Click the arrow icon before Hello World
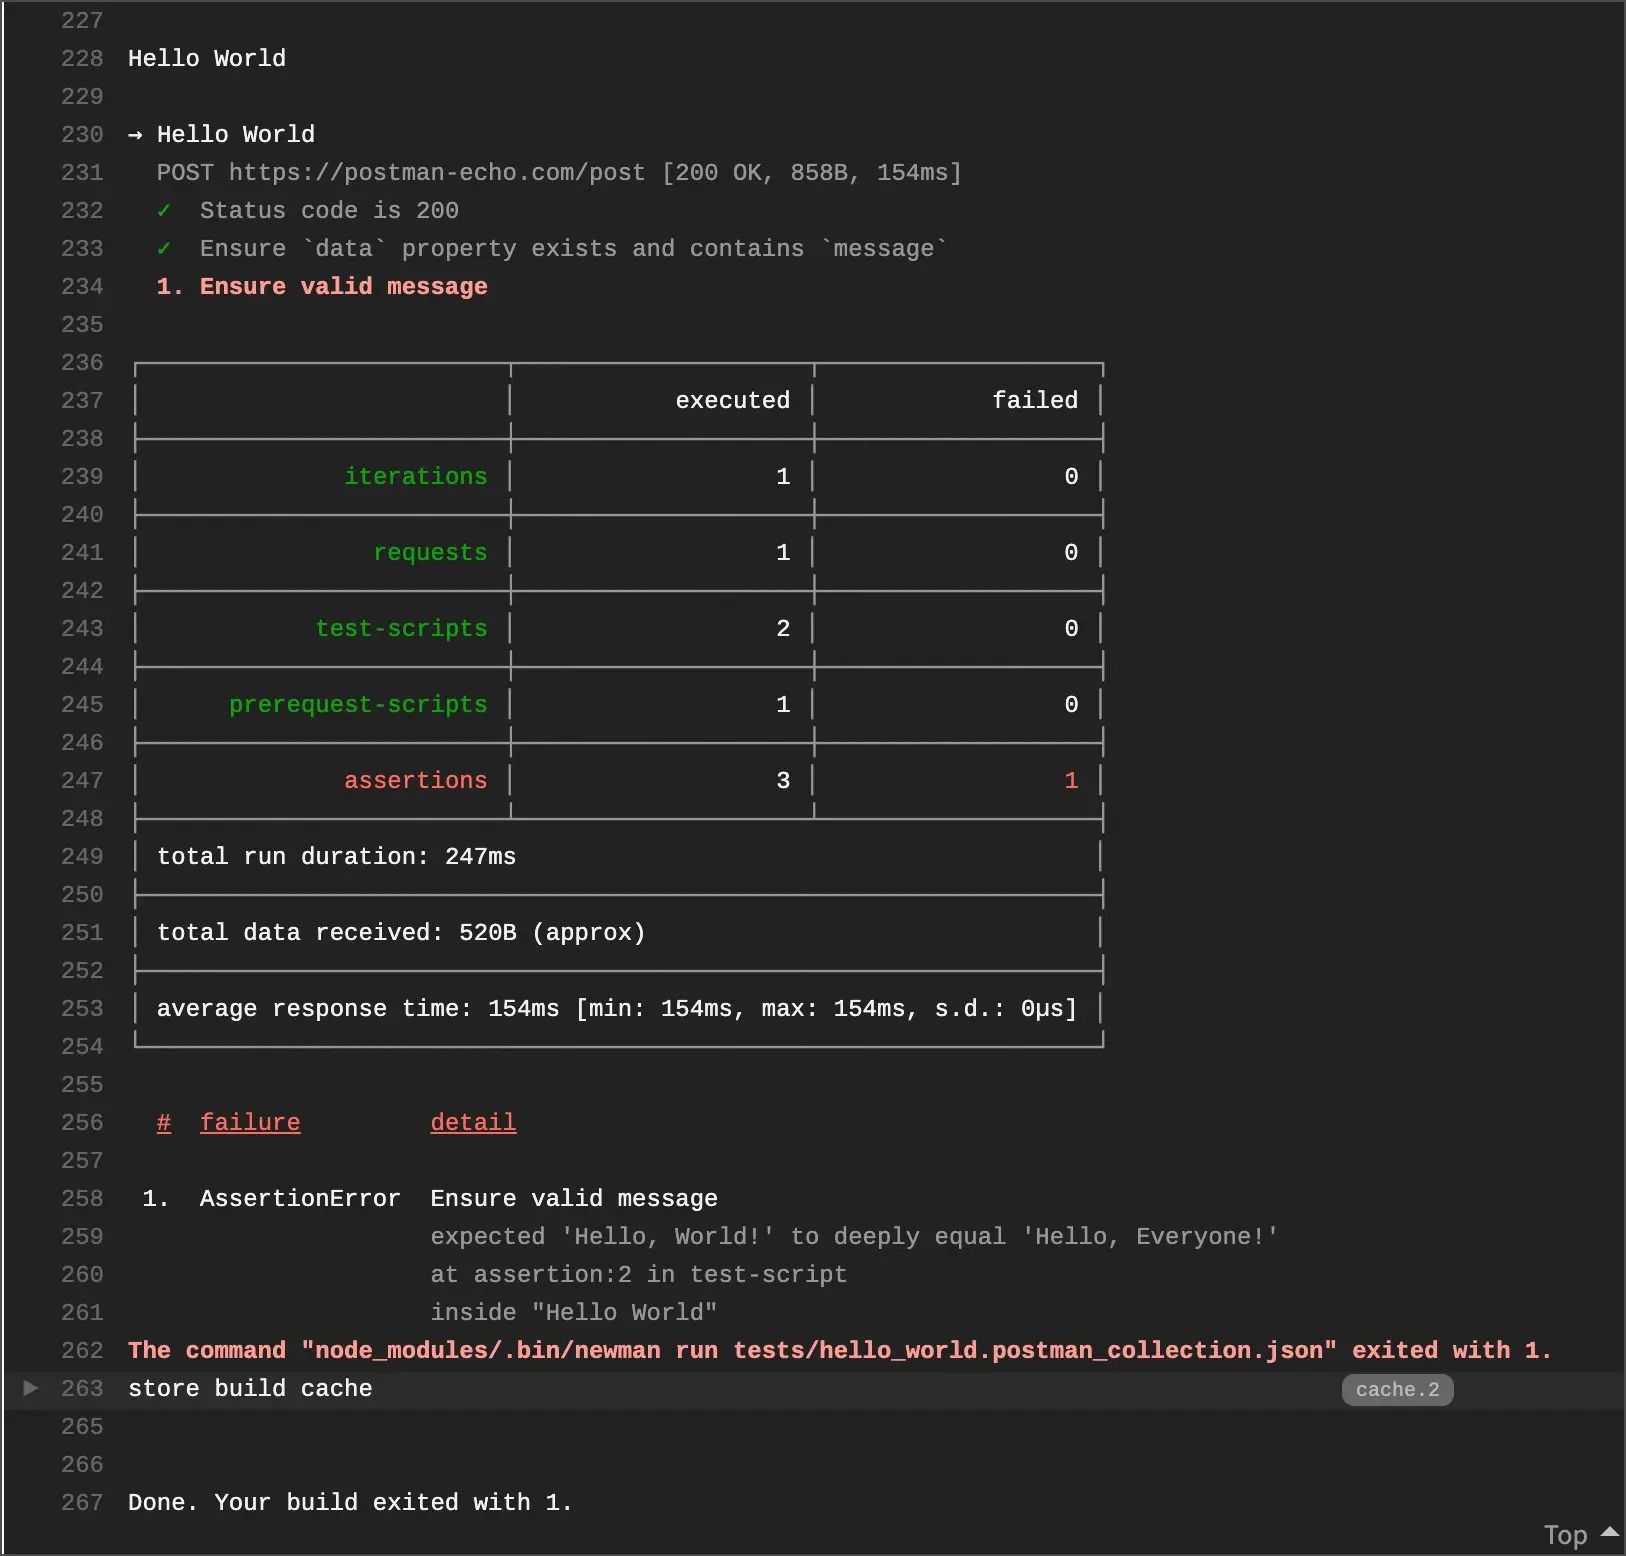 coord(135,134)
